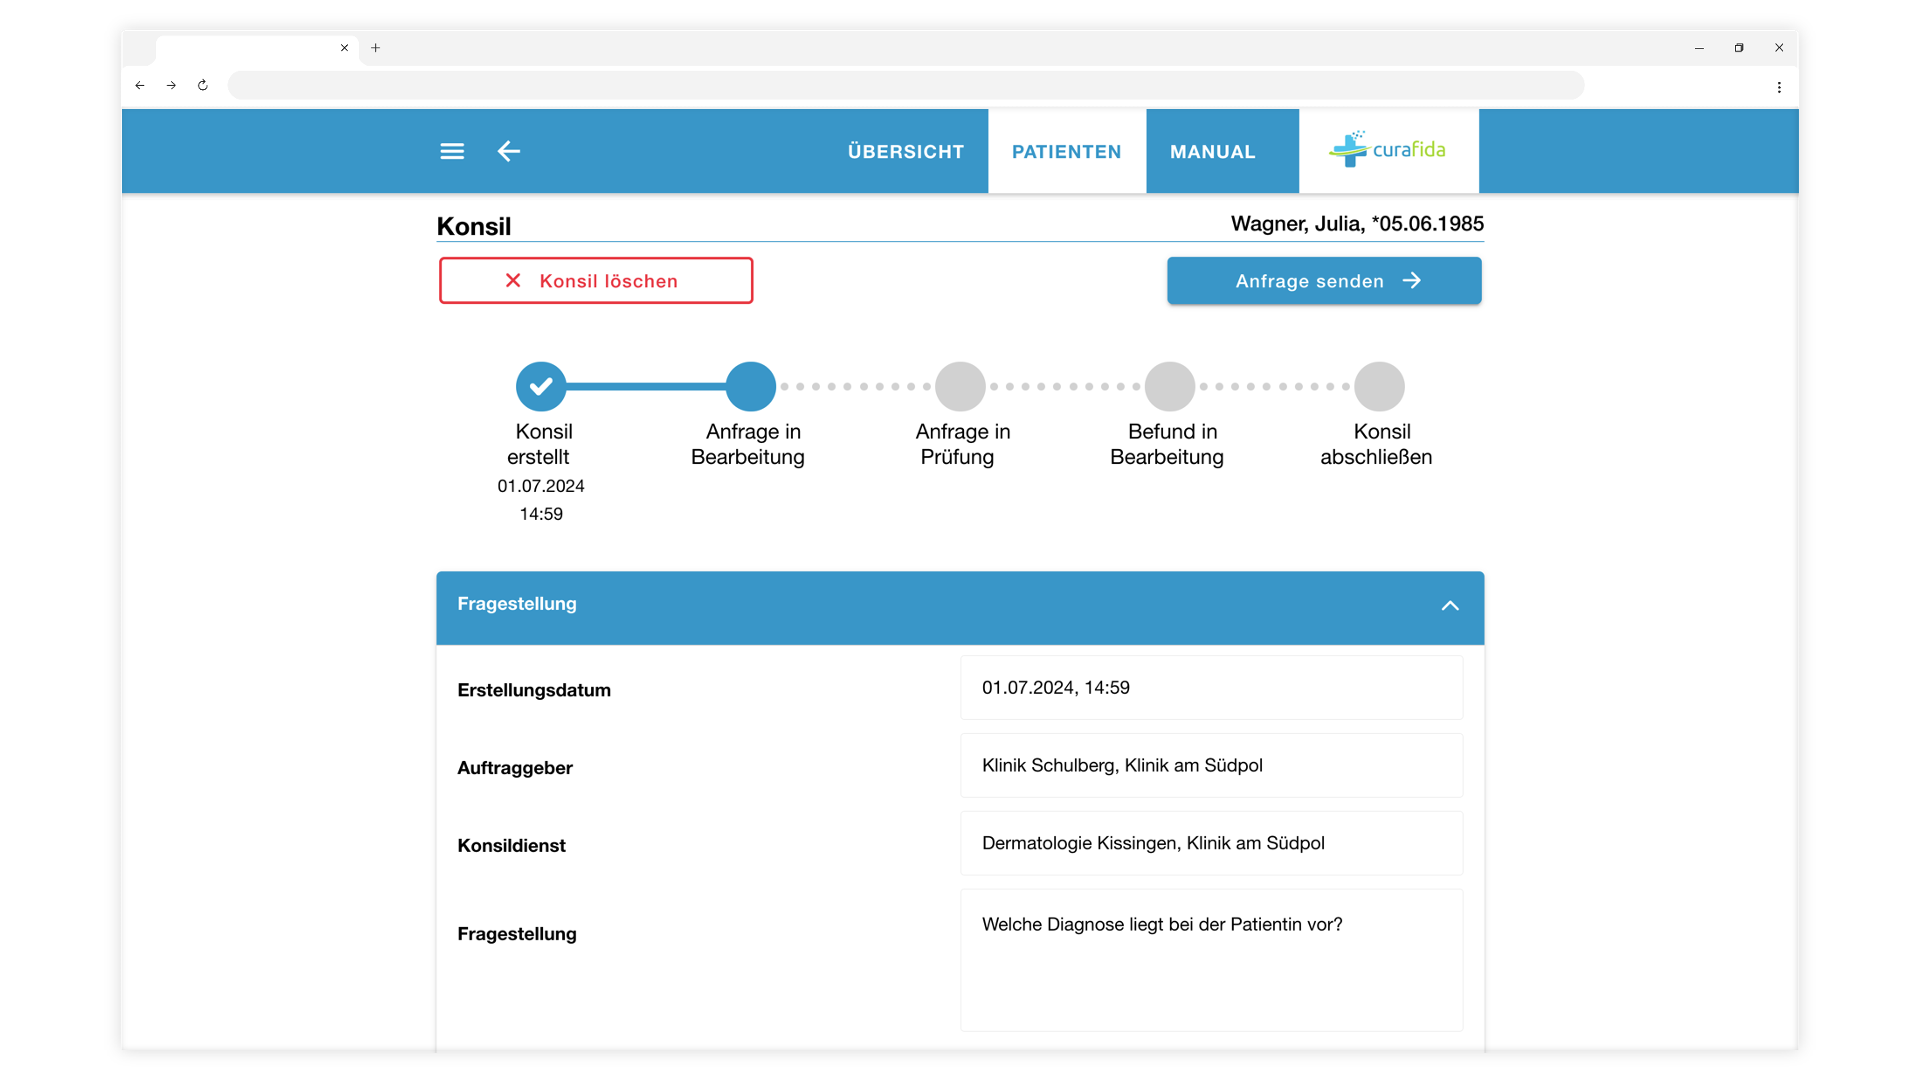
Task: Open the hamburger menu icon
Action: tap(452, 151)
